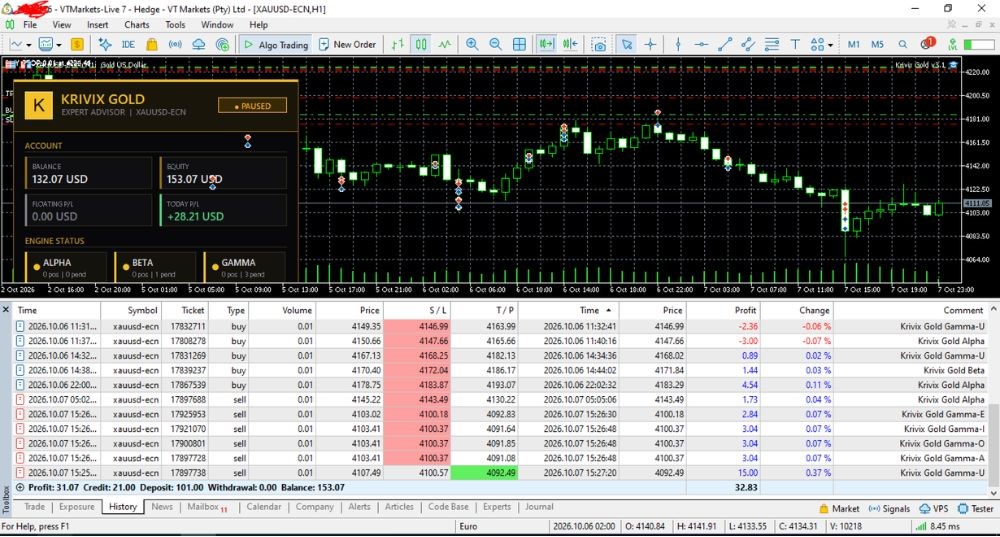
Task: Click the PAUSED button on Krivix Gold panel
Action: pos(253,106)
